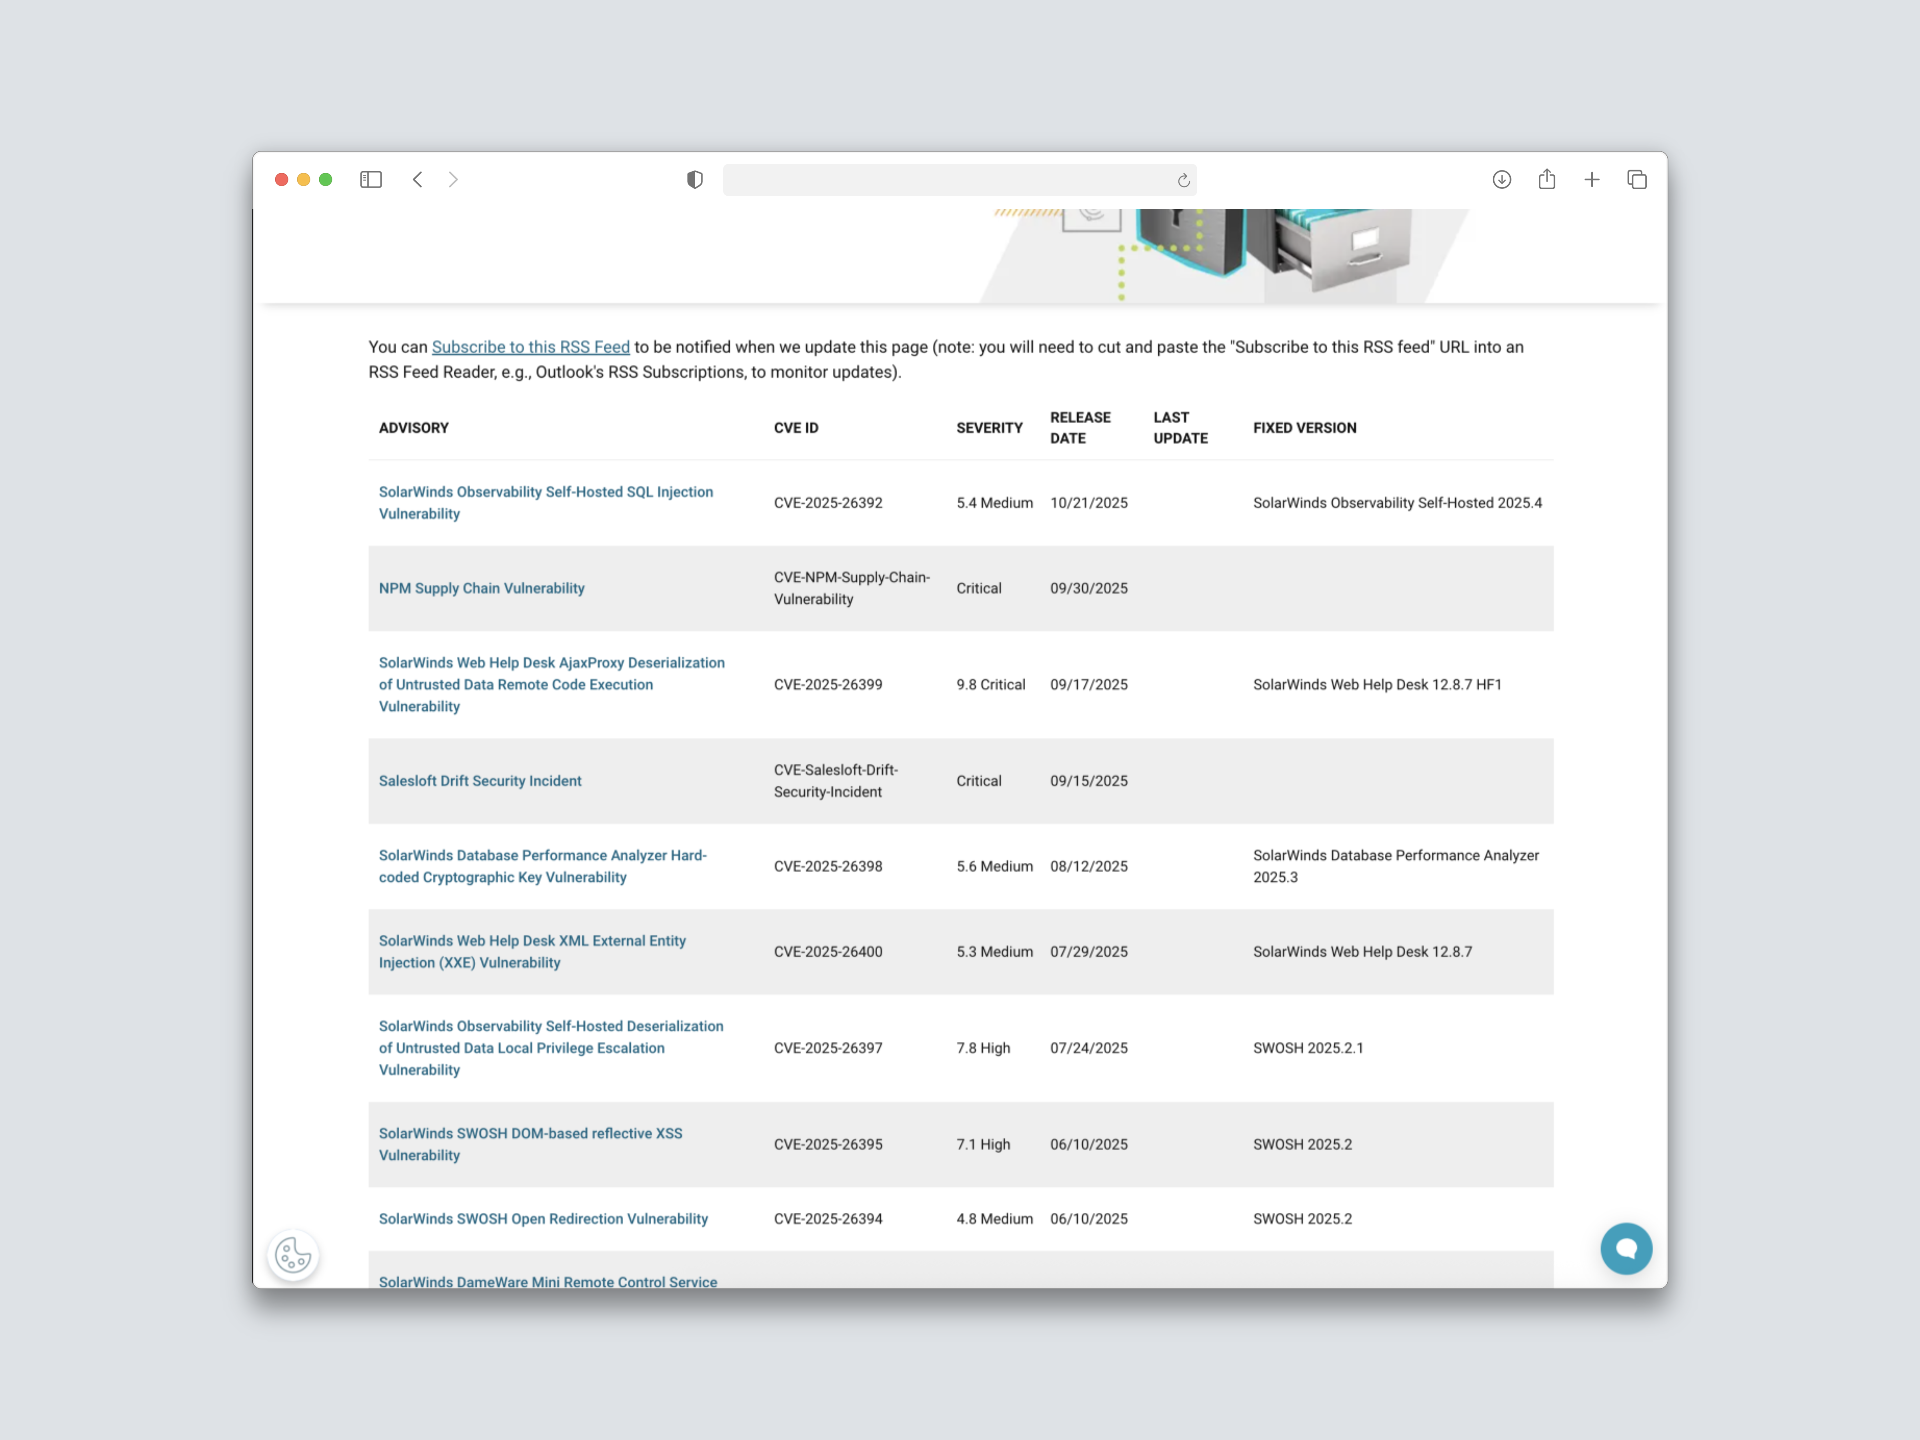Image resolution: width=1920 pixels, height=1440 pixels.
Task: Click the share icon in toolbar
Action: 1547,180
